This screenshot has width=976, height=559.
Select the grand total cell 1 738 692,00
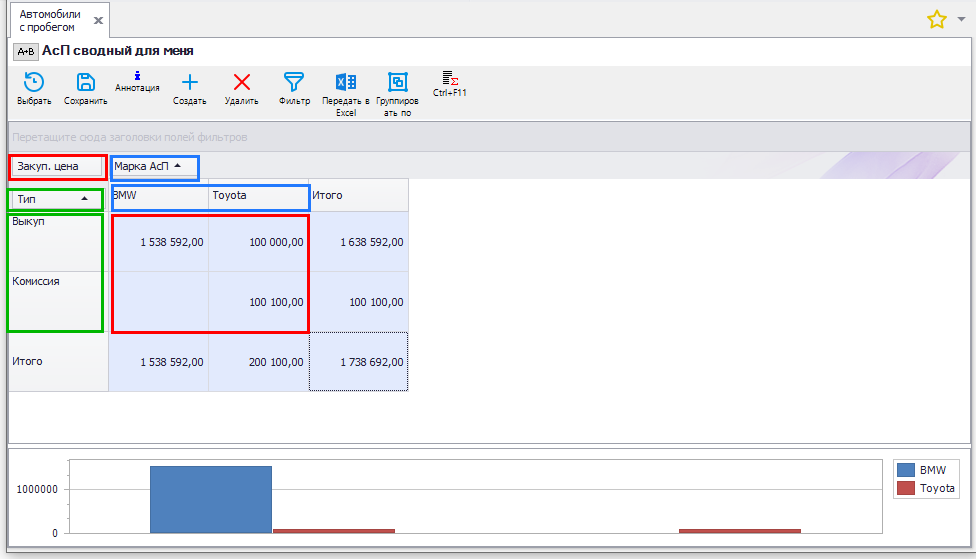[x=359, y=362]
